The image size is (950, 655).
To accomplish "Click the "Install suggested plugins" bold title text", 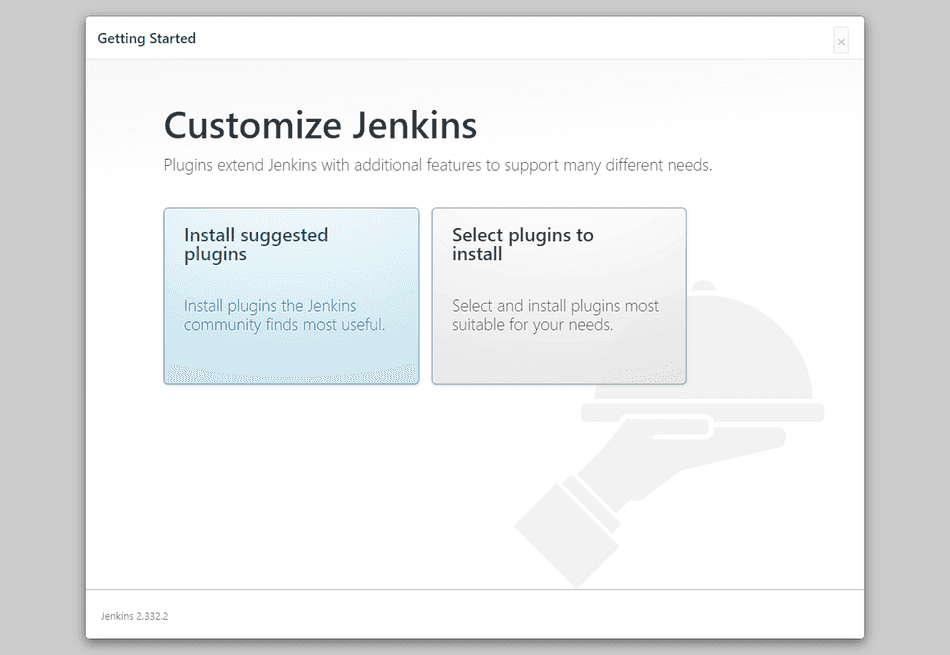I will tap(255, 244).
